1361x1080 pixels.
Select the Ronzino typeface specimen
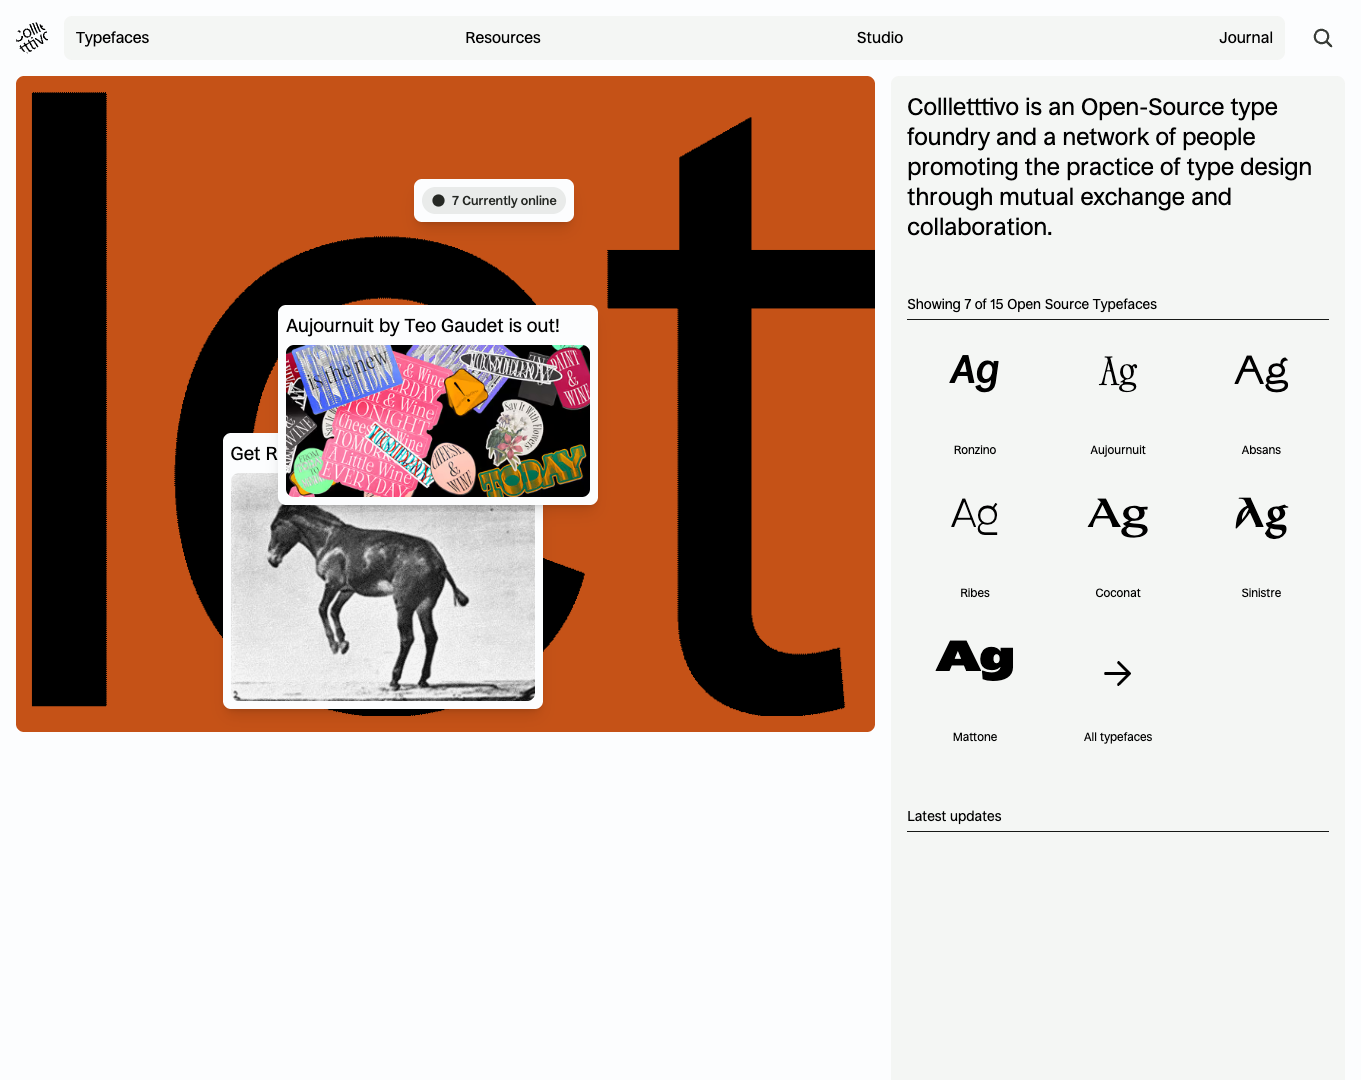974,395
